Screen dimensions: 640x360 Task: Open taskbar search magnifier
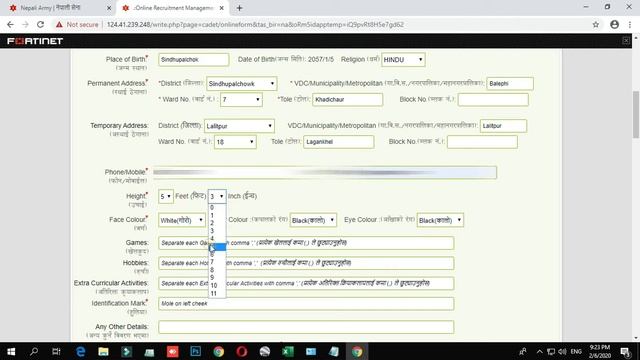(x=34, y=351)
